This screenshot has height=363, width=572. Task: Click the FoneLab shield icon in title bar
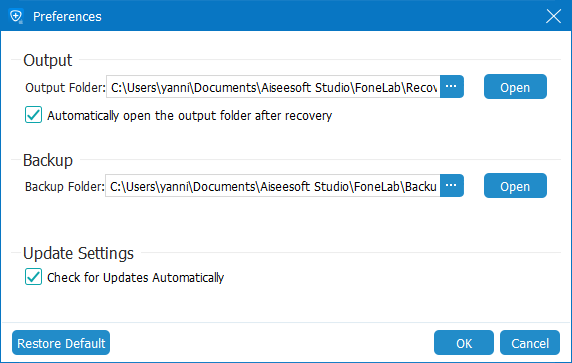coord(16,16)
